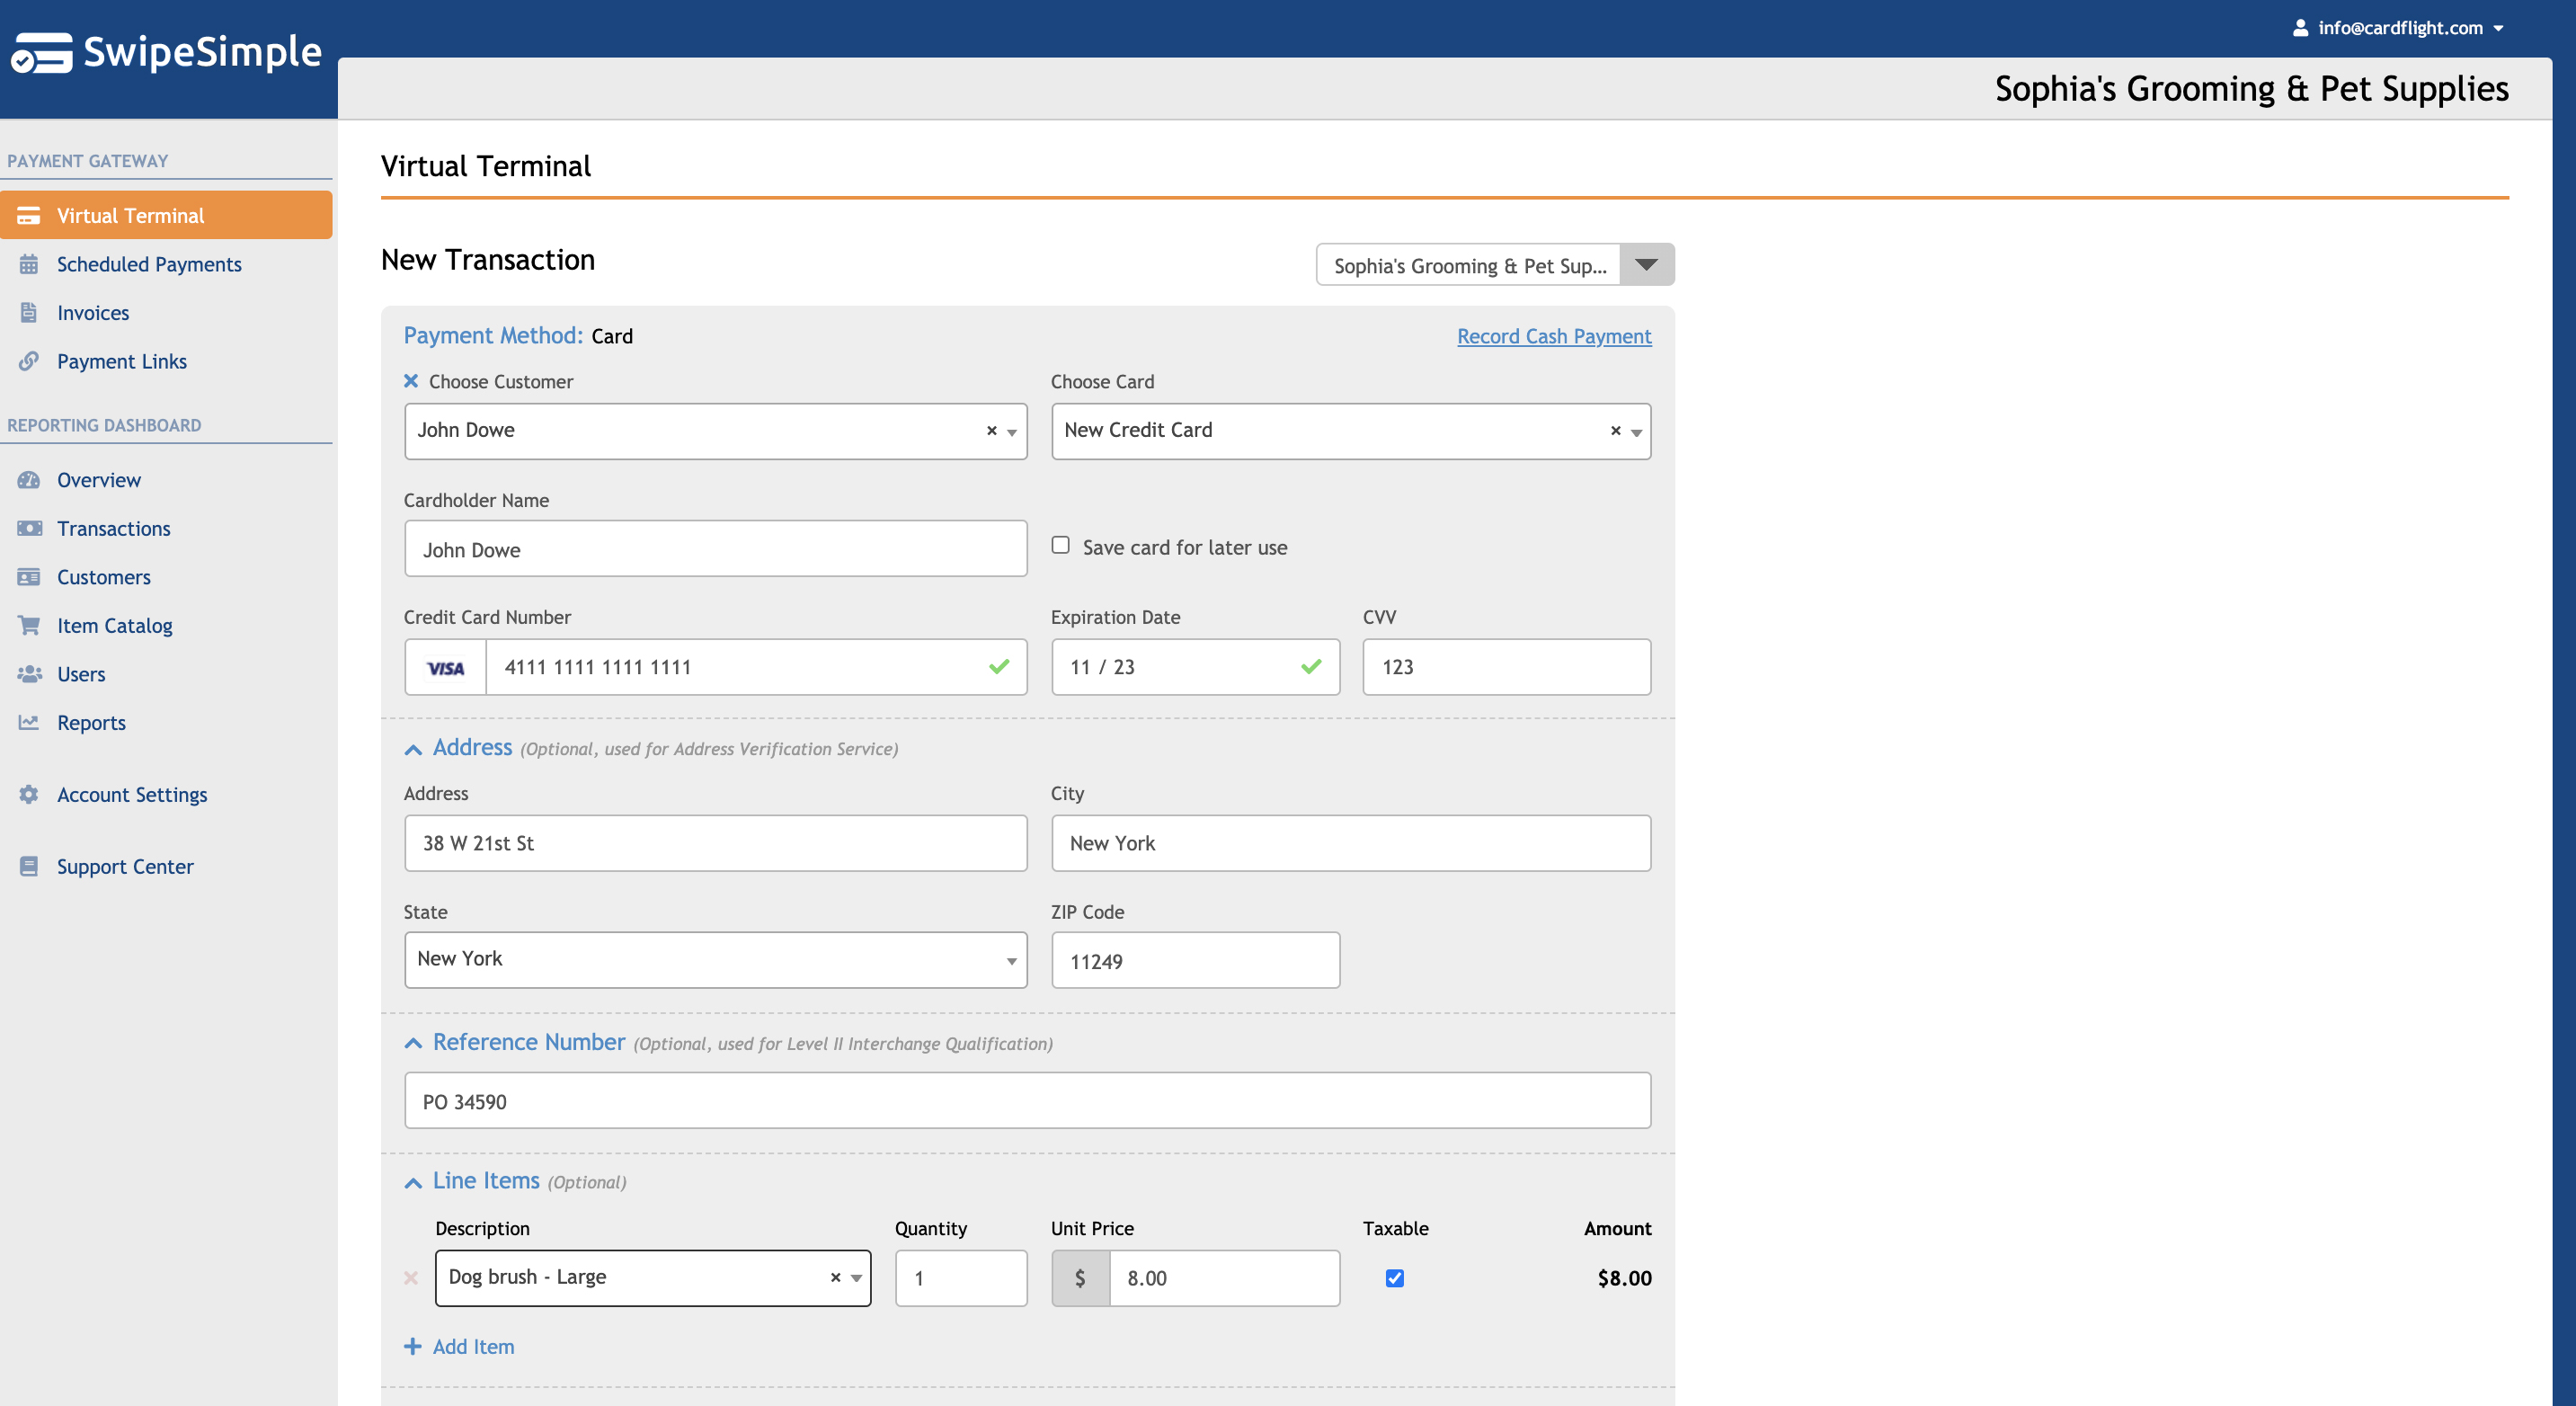Image resolution: width=2576 pixels, height=1406 pixels.
Task: Click the Reports chart icon
Action: tap(28, 722)
